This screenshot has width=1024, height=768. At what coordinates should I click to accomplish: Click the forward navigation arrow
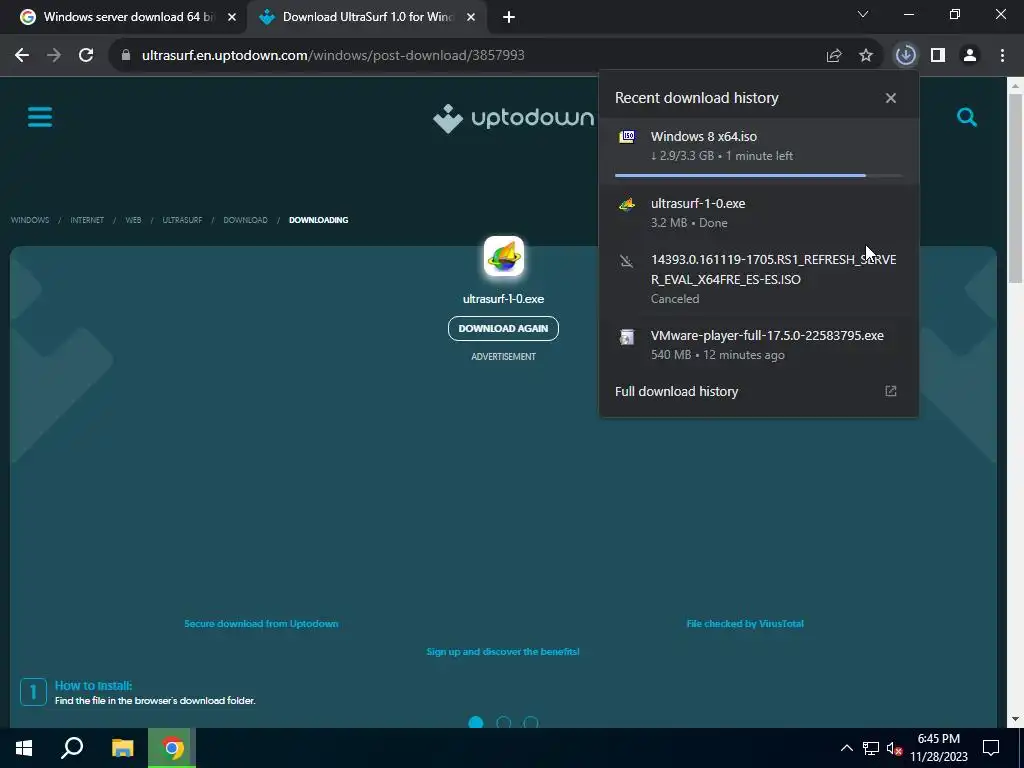coord(54,56)
